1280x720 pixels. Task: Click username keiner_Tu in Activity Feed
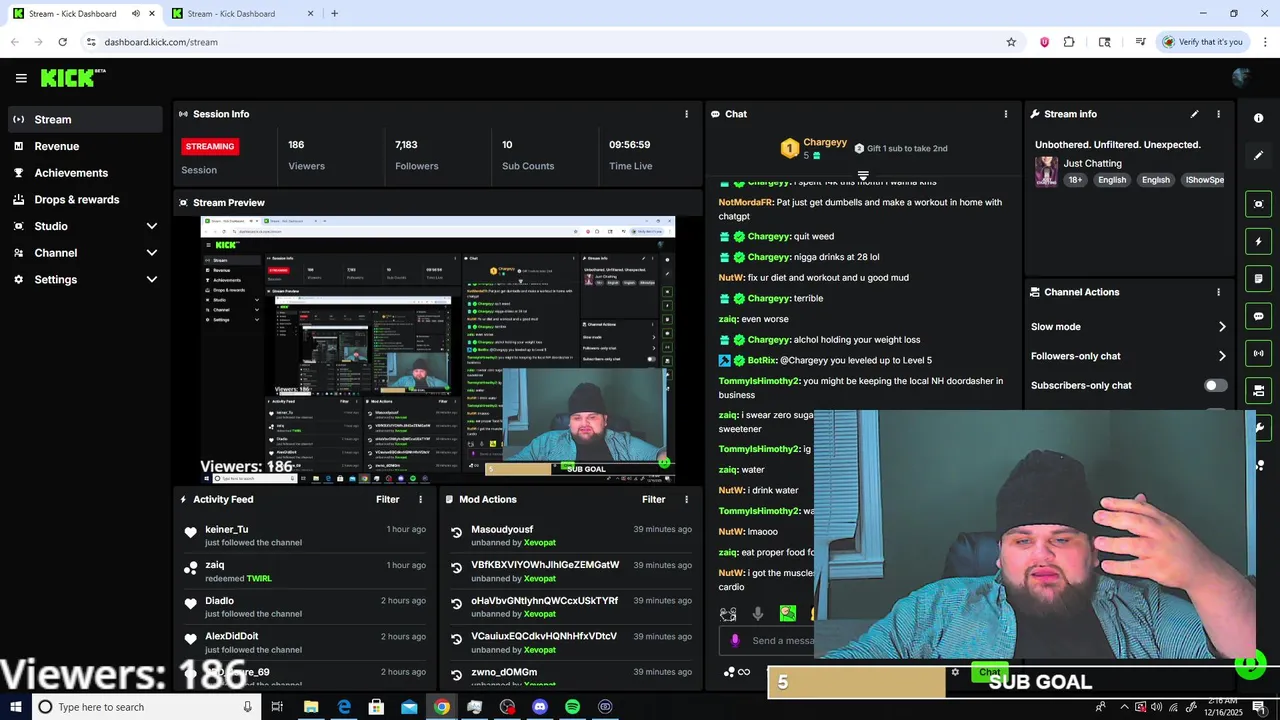pyautogui.click(x=226, y=529)
